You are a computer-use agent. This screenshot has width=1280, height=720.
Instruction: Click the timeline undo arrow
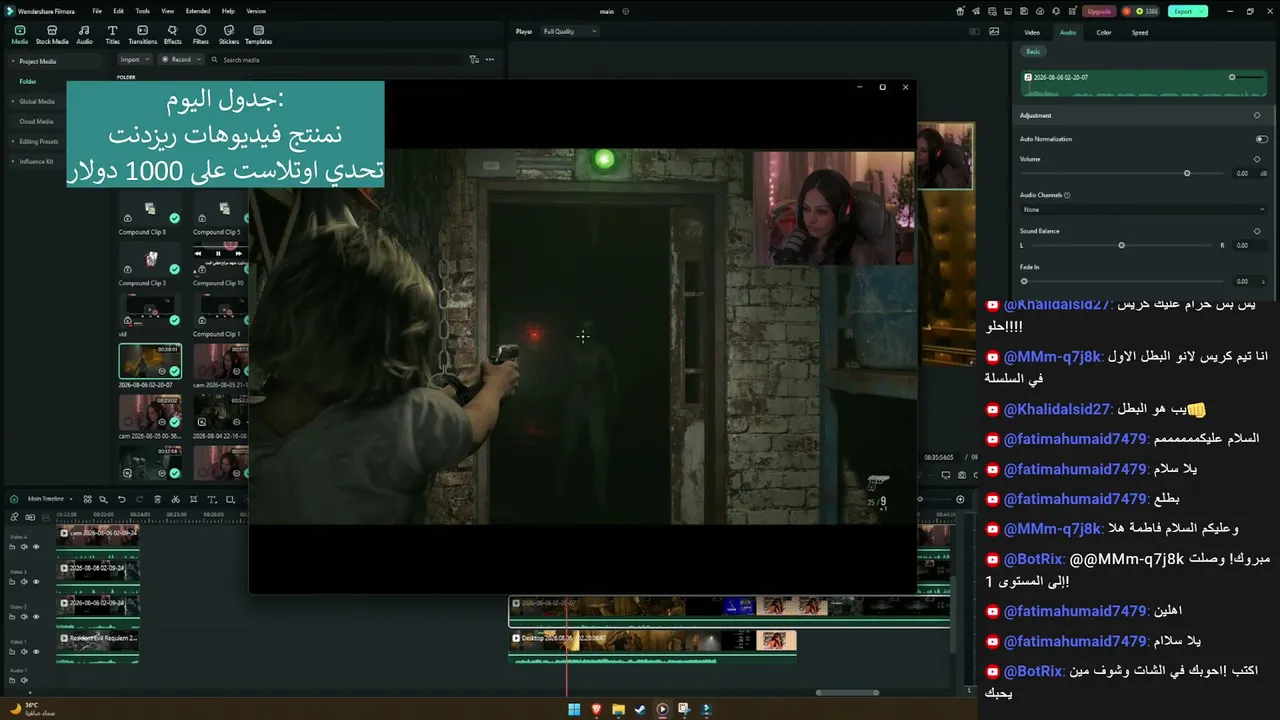(x=122, y=499)
